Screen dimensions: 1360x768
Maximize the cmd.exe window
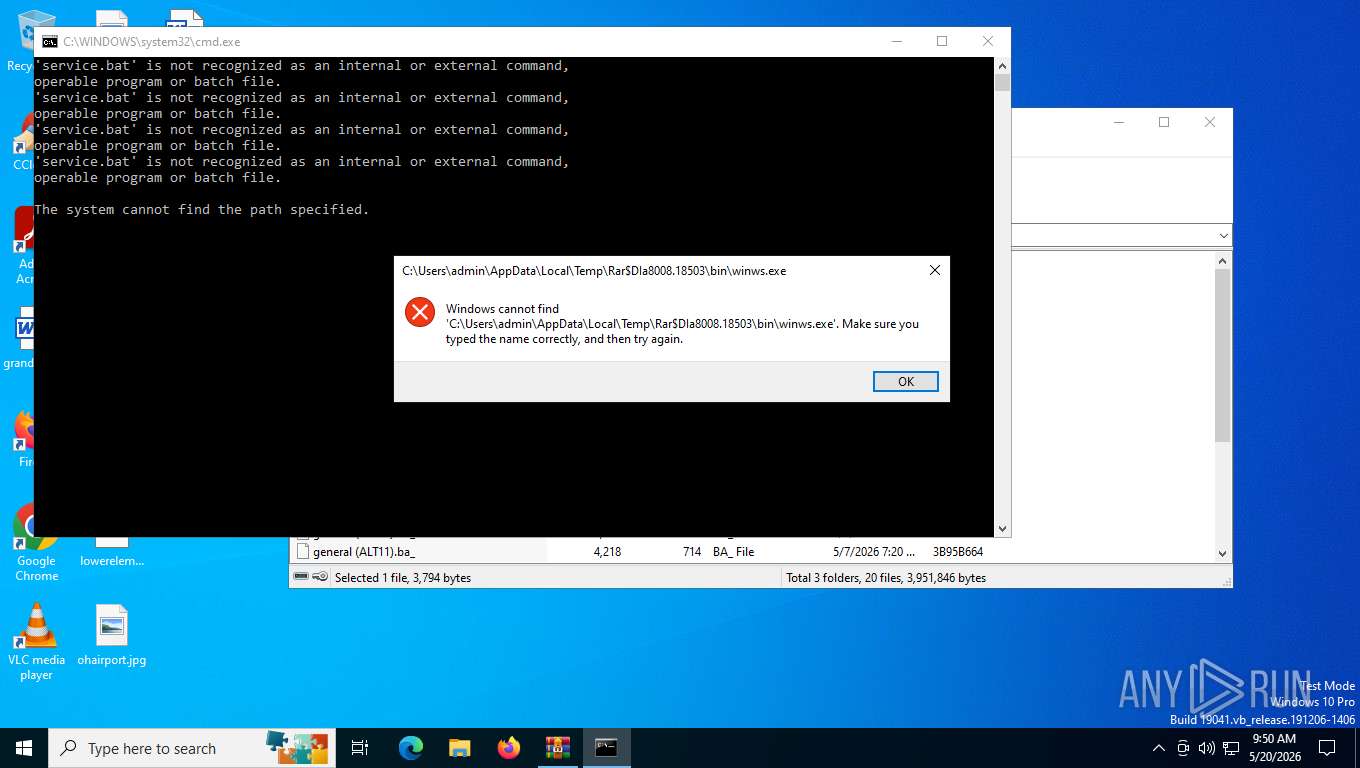point(941,41)
